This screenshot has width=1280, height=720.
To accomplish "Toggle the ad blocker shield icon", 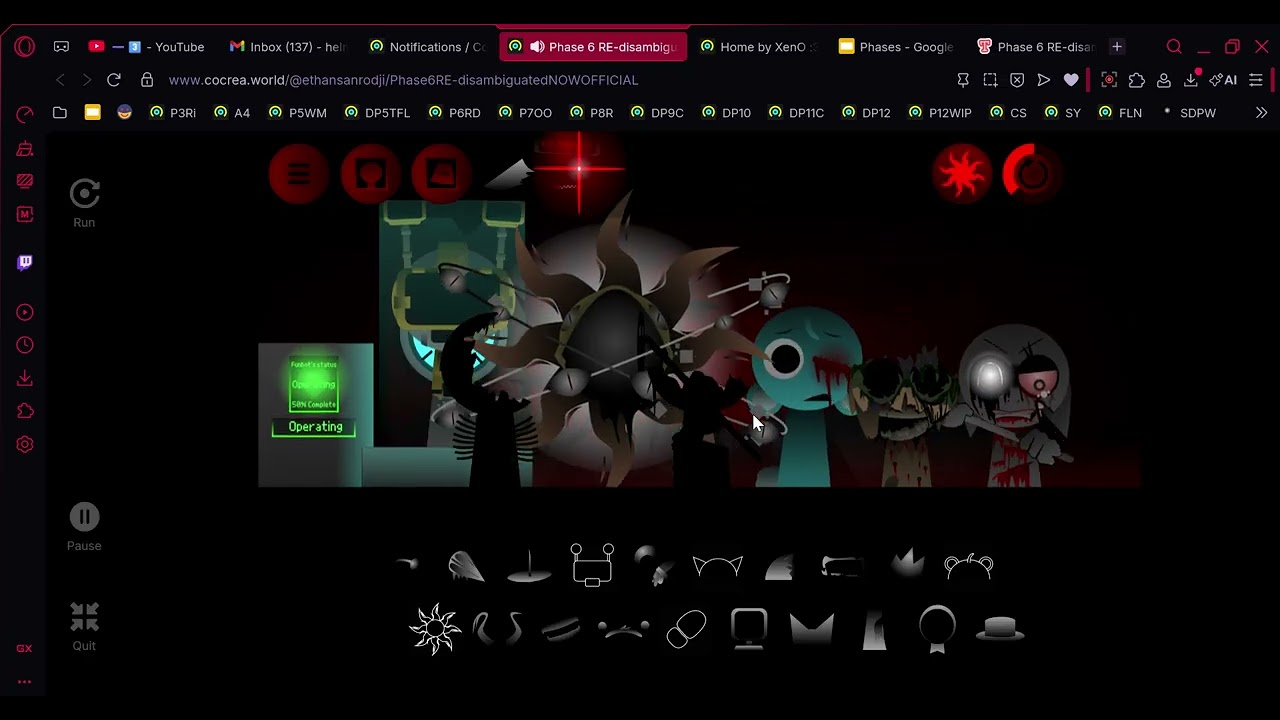I will [x=1017, y=80].
